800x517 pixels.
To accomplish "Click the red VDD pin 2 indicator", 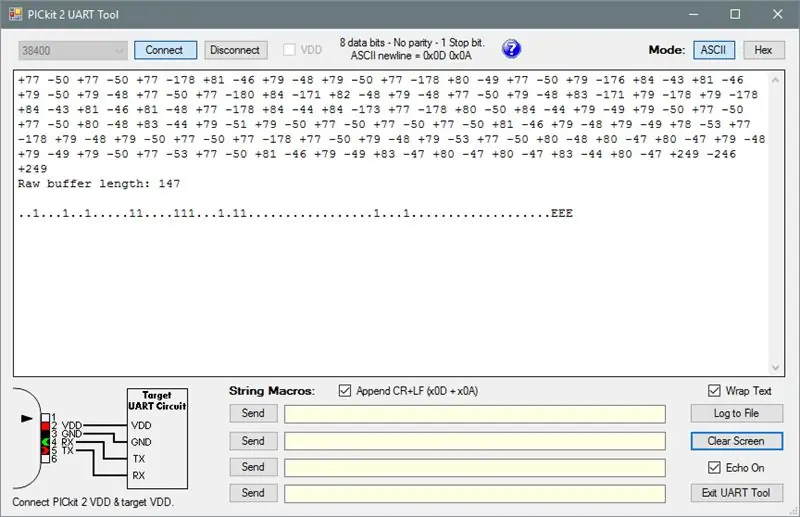I will (x=45, y=426).
